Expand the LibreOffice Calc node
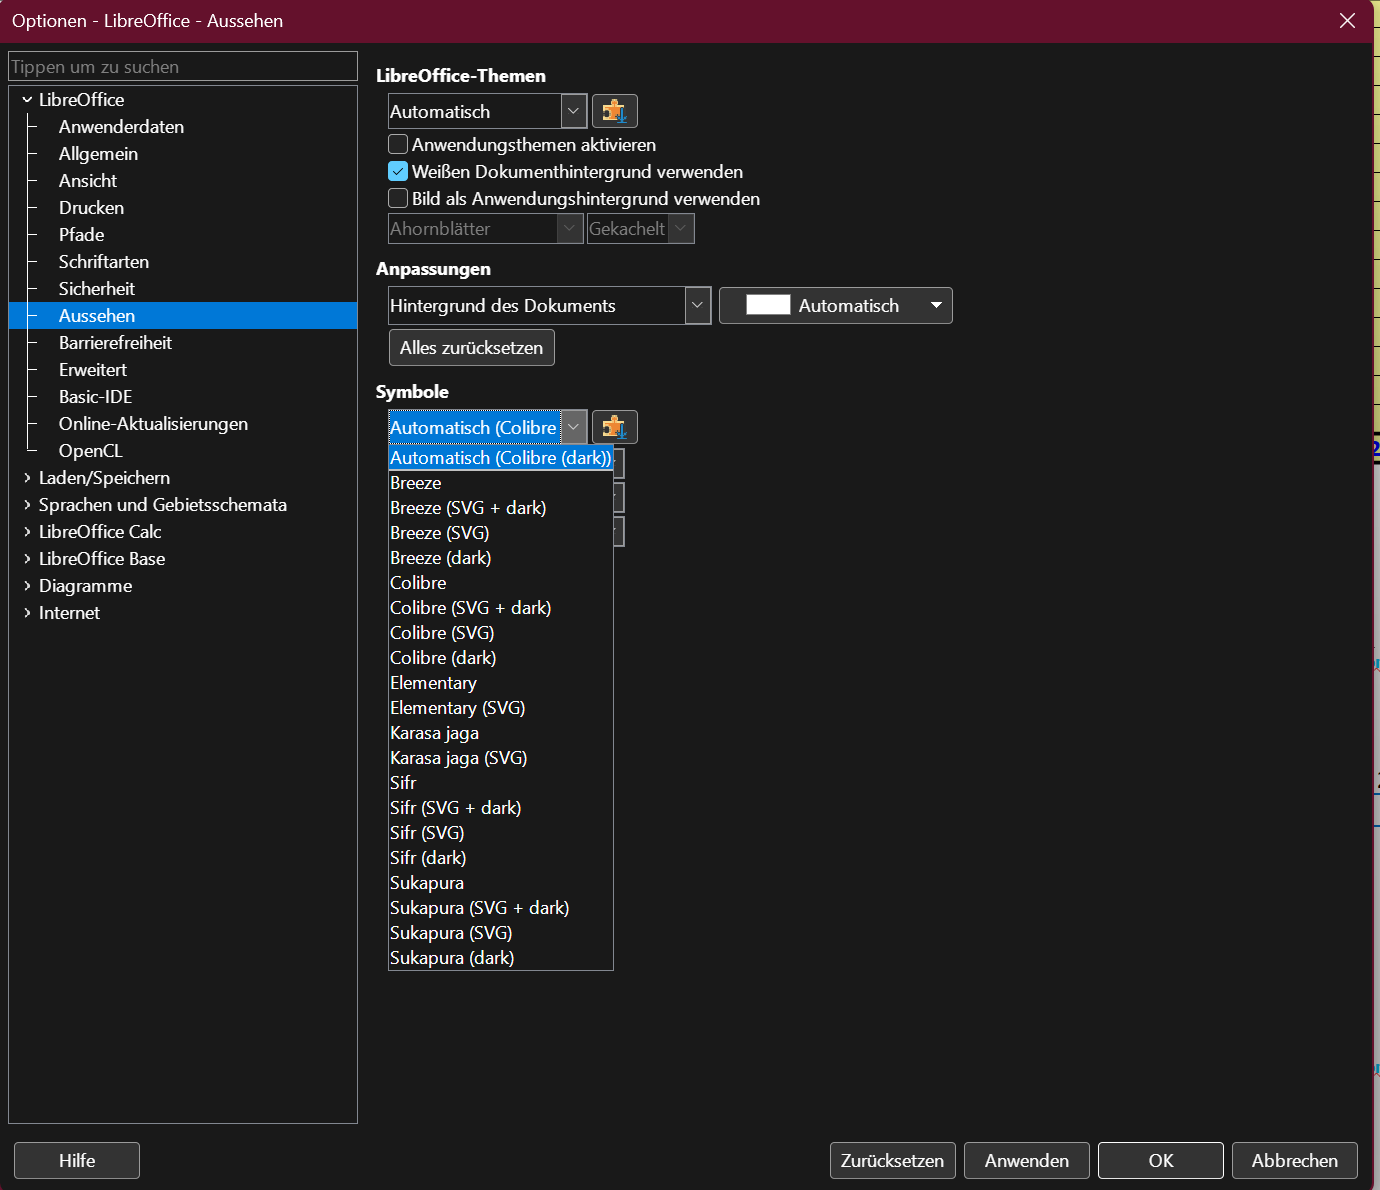 click(x=27, y=532)
